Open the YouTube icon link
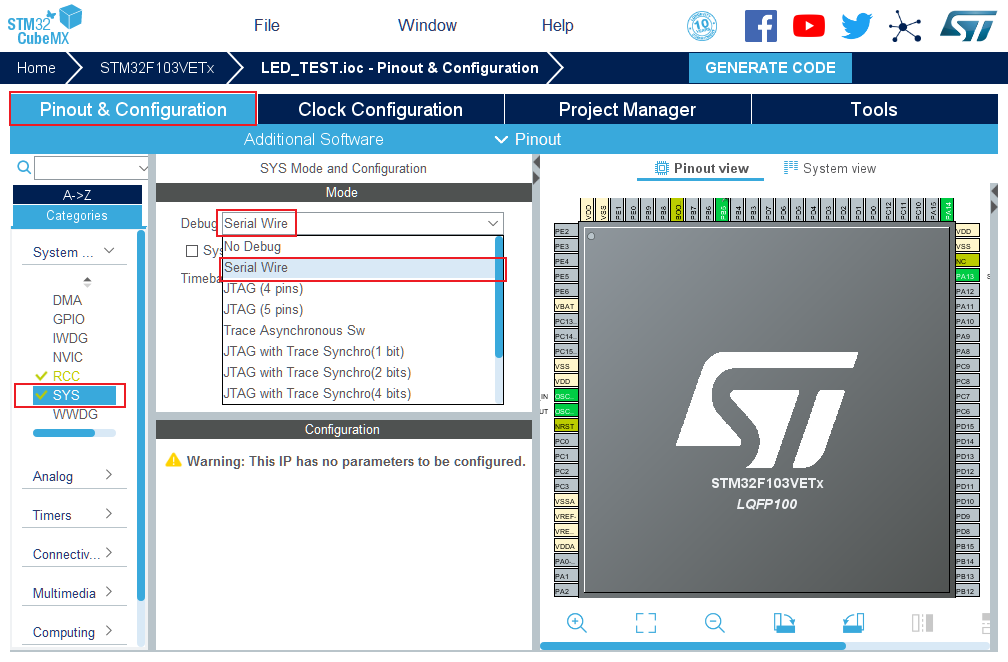 pos(809,26)
